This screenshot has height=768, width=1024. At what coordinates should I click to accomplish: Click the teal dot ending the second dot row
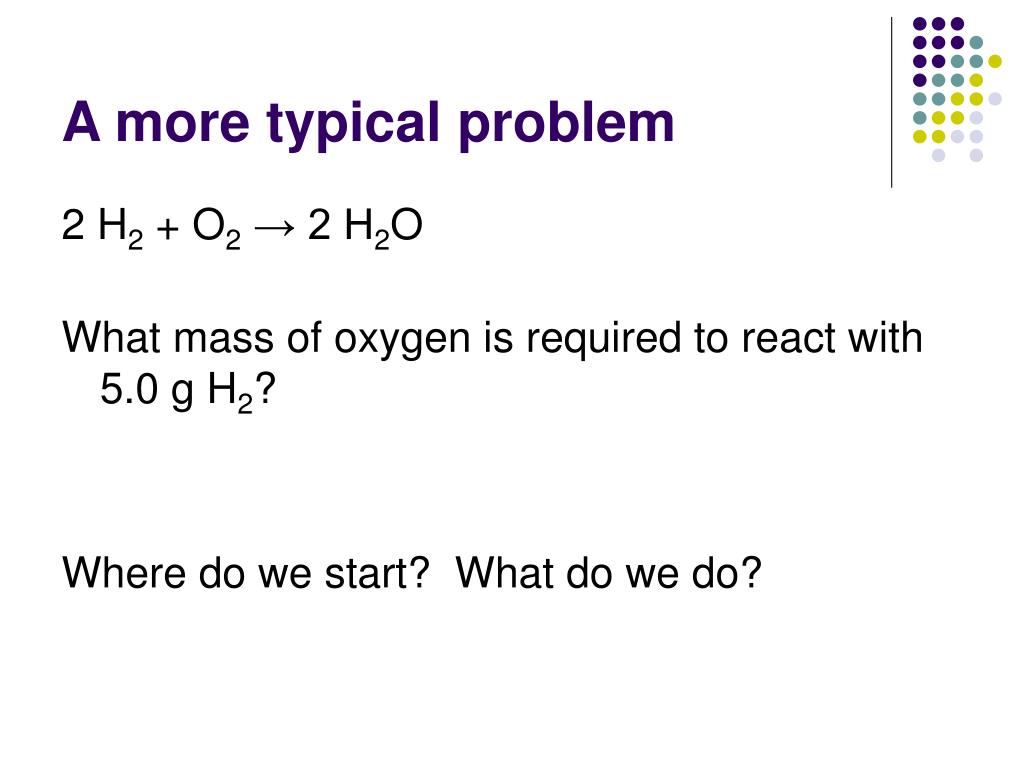click(976, 43)
